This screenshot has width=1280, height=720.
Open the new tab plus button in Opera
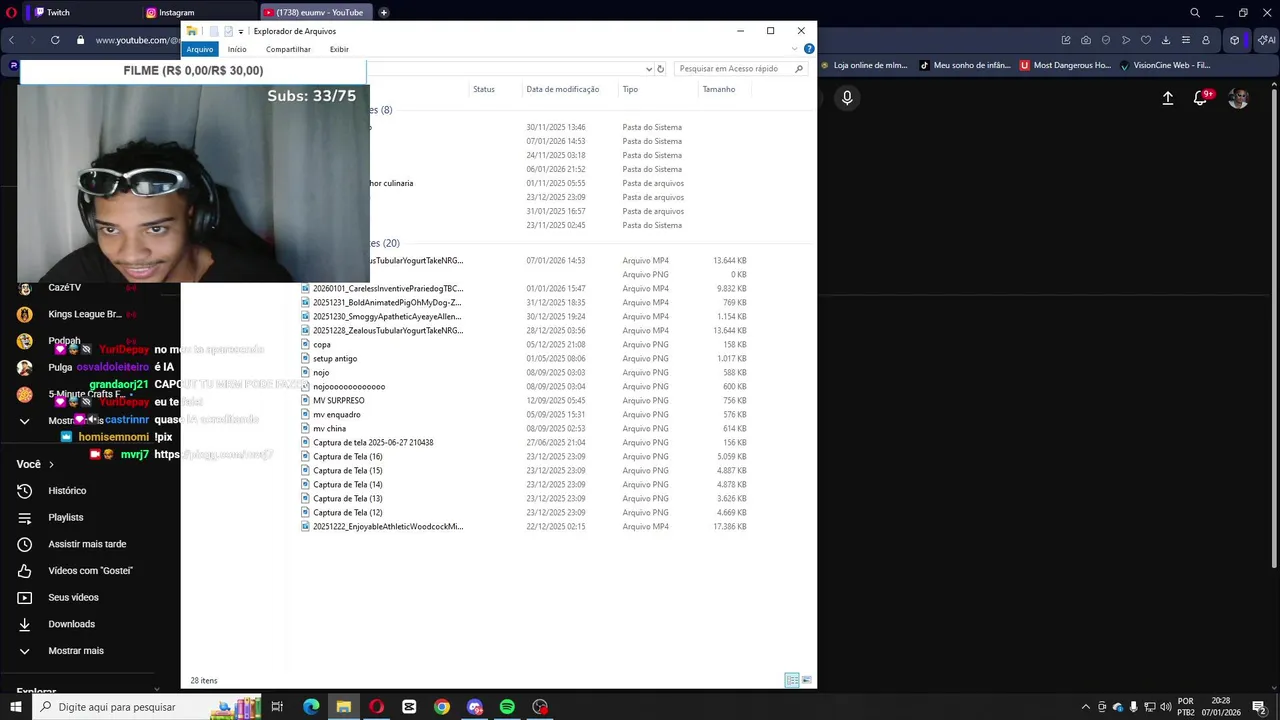(383, 13)
